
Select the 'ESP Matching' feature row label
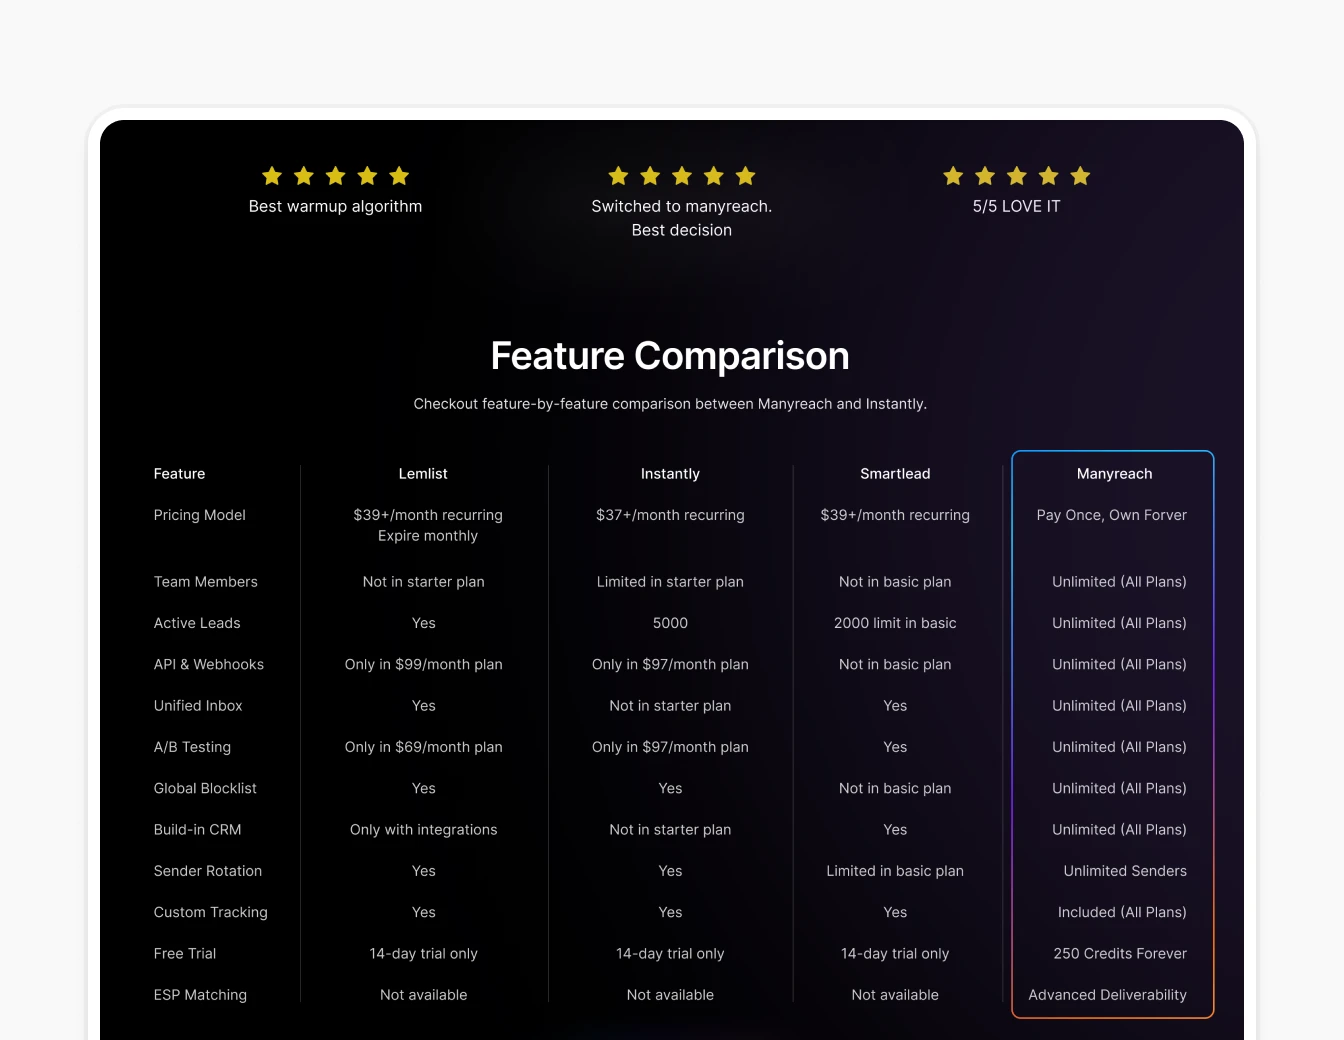(200, 994)
